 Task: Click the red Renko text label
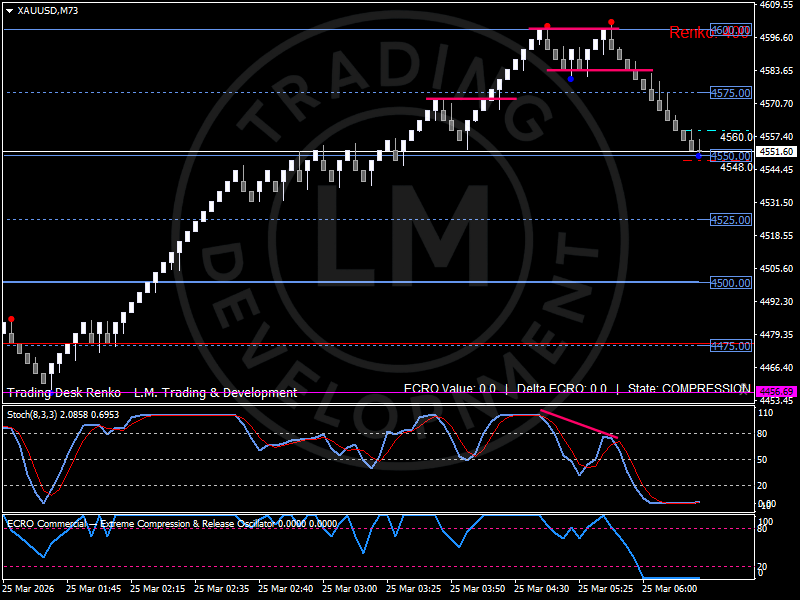point(692,33)
